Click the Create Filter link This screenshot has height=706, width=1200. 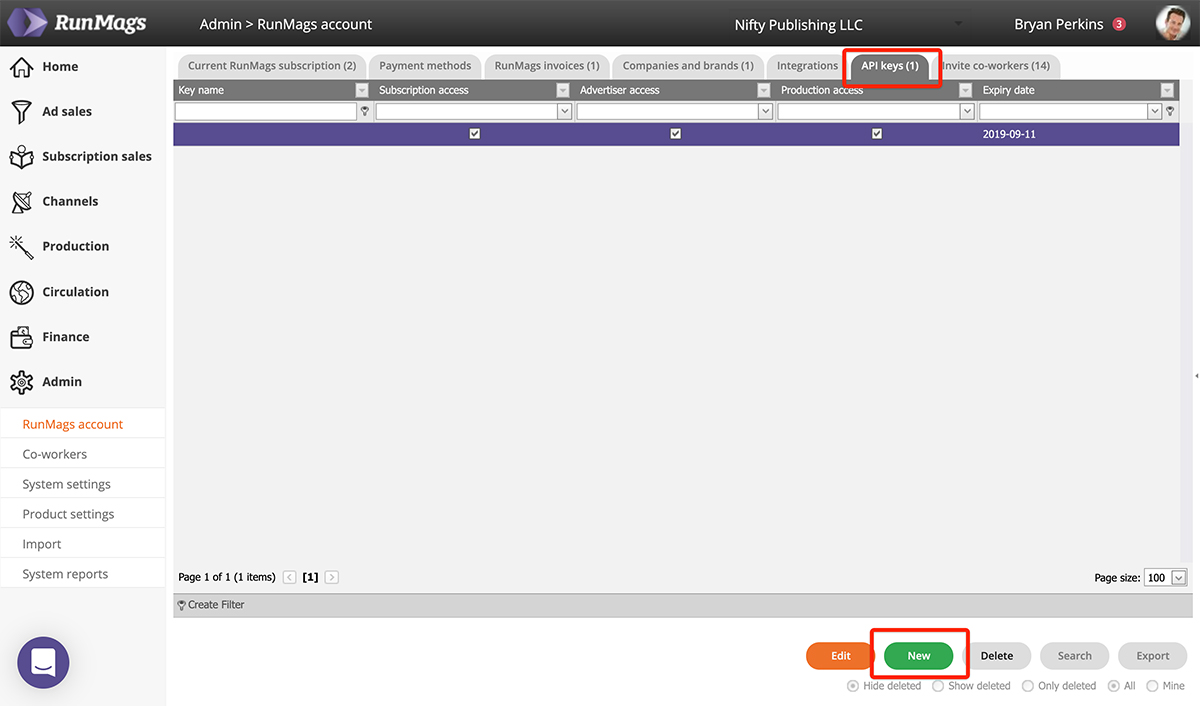pyautogui.click(x=216, y=605)
